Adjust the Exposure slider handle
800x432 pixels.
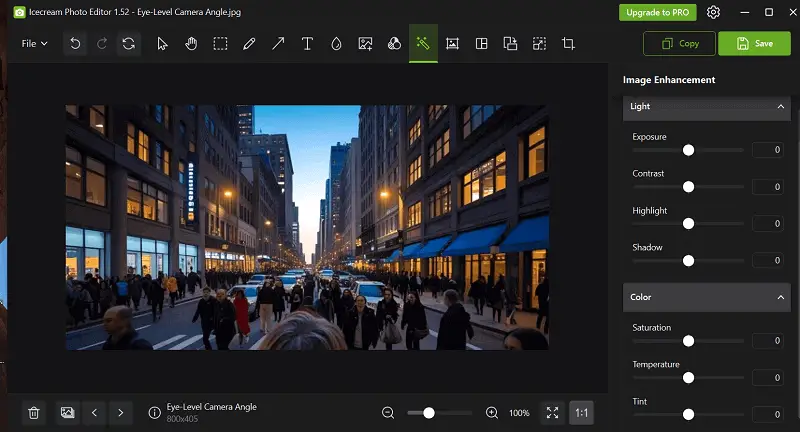(688, 150)
